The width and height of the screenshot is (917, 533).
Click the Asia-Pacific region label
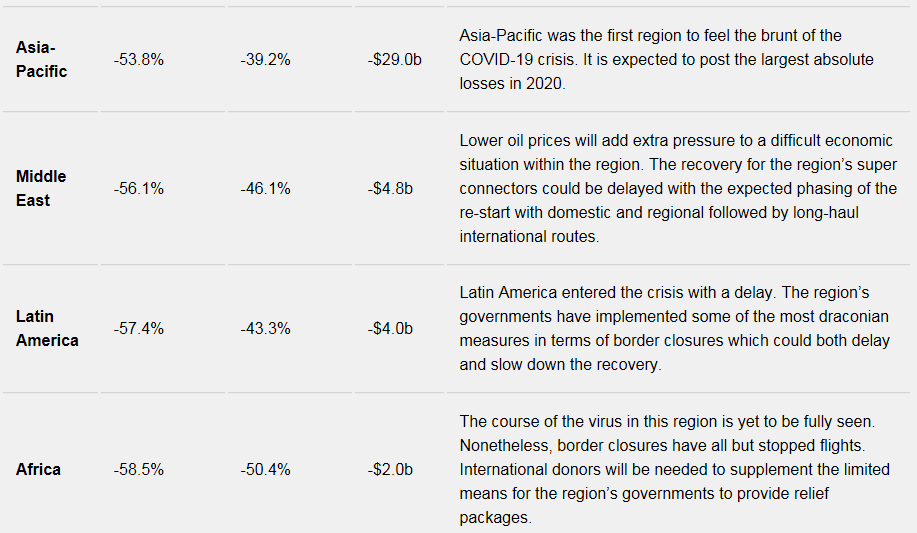click(x=42, y=59)
